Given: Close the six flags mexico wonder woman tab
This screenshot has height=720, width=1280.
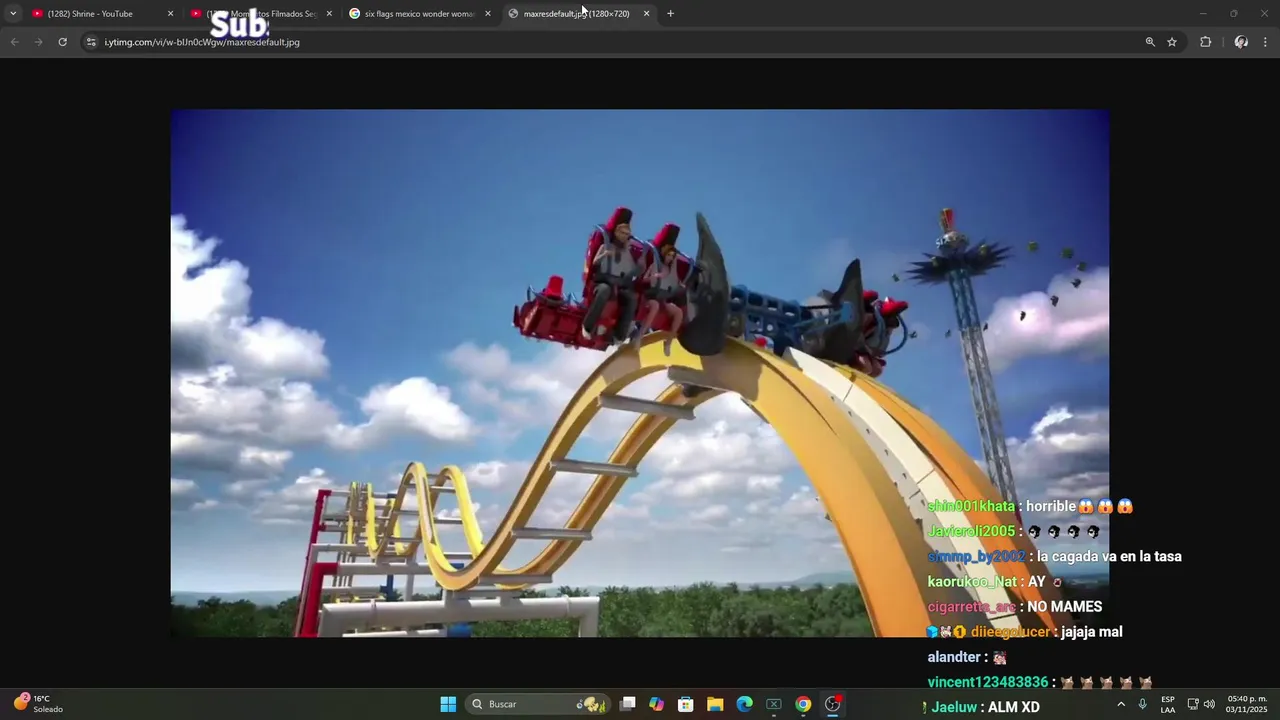Looking at the screenshot, I should pyautogui.click(x=488, y=14).
